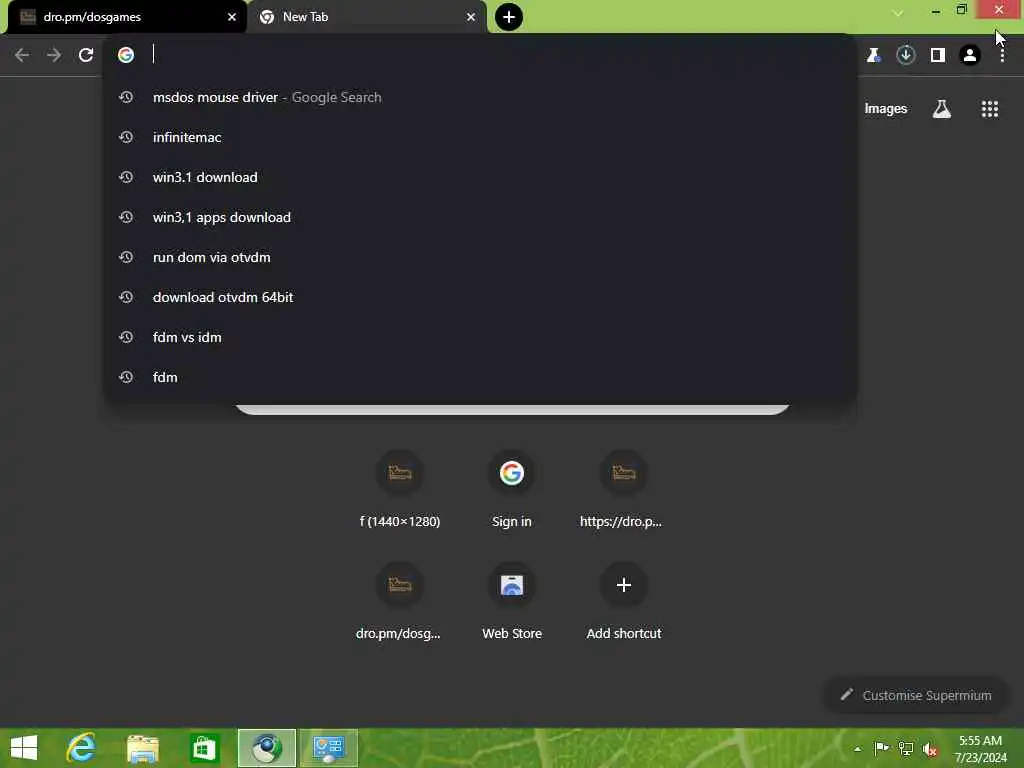The image size is (1024, 768).
Task: Click the history icon beside 'infinitemac'
Action: 126,137
